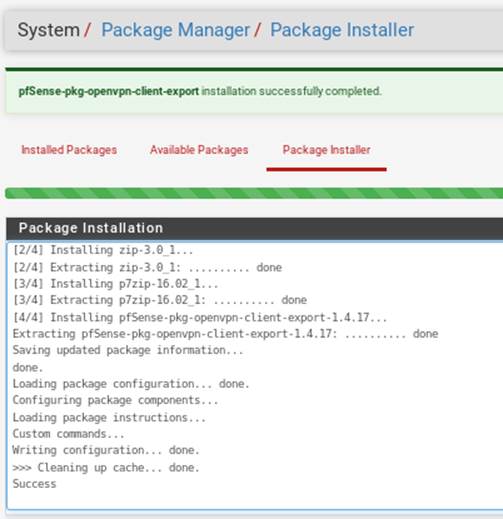
Task: Open the Available Packages tab
Action: (199, 150)
